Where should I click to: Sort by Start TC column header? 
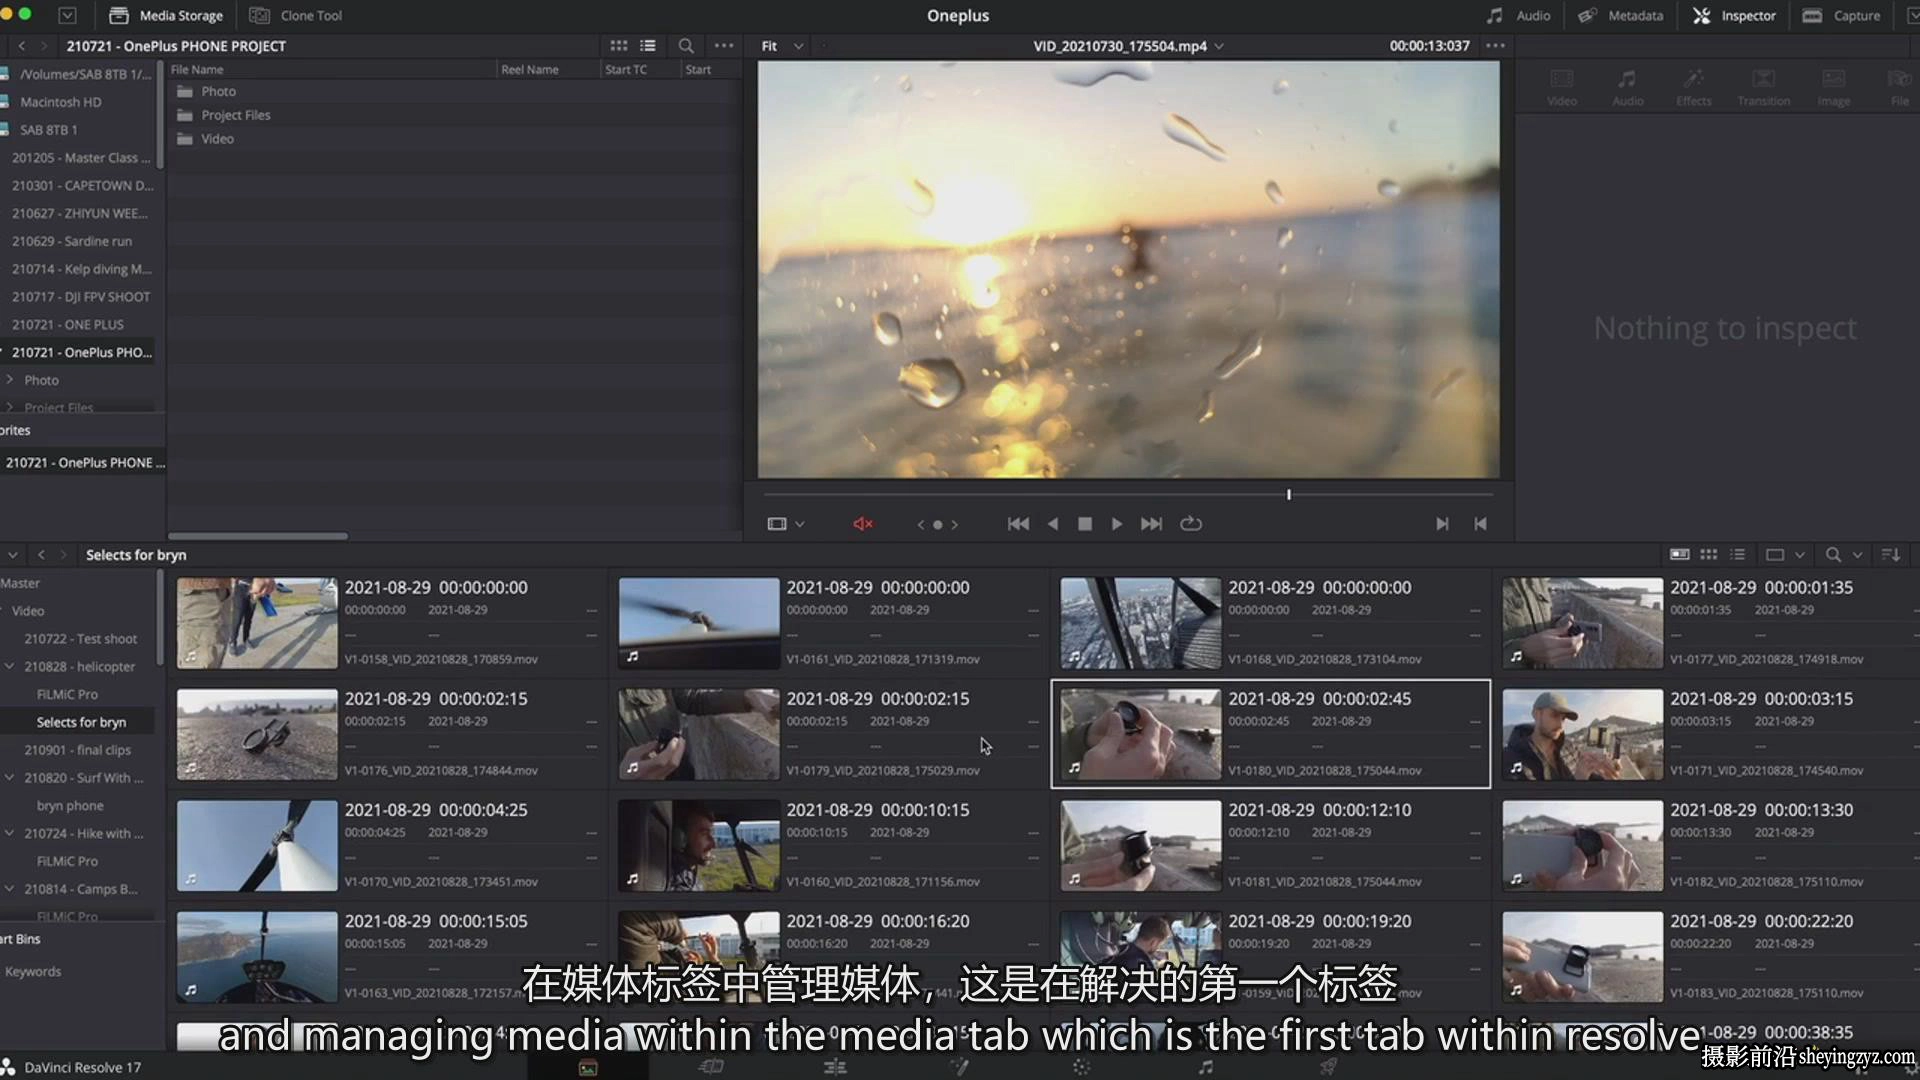coord(626,69)
